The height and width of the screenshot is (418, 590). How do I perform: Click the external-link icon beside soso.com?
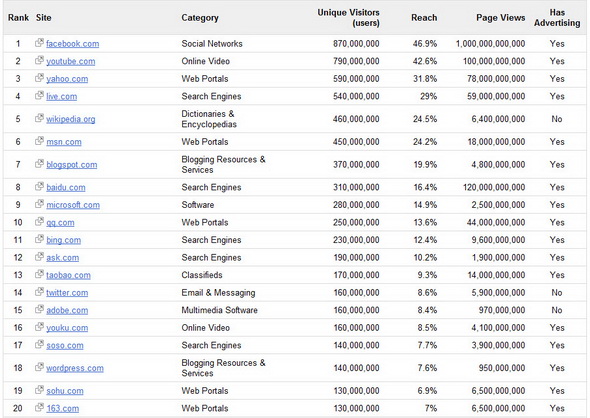point(39,344)
